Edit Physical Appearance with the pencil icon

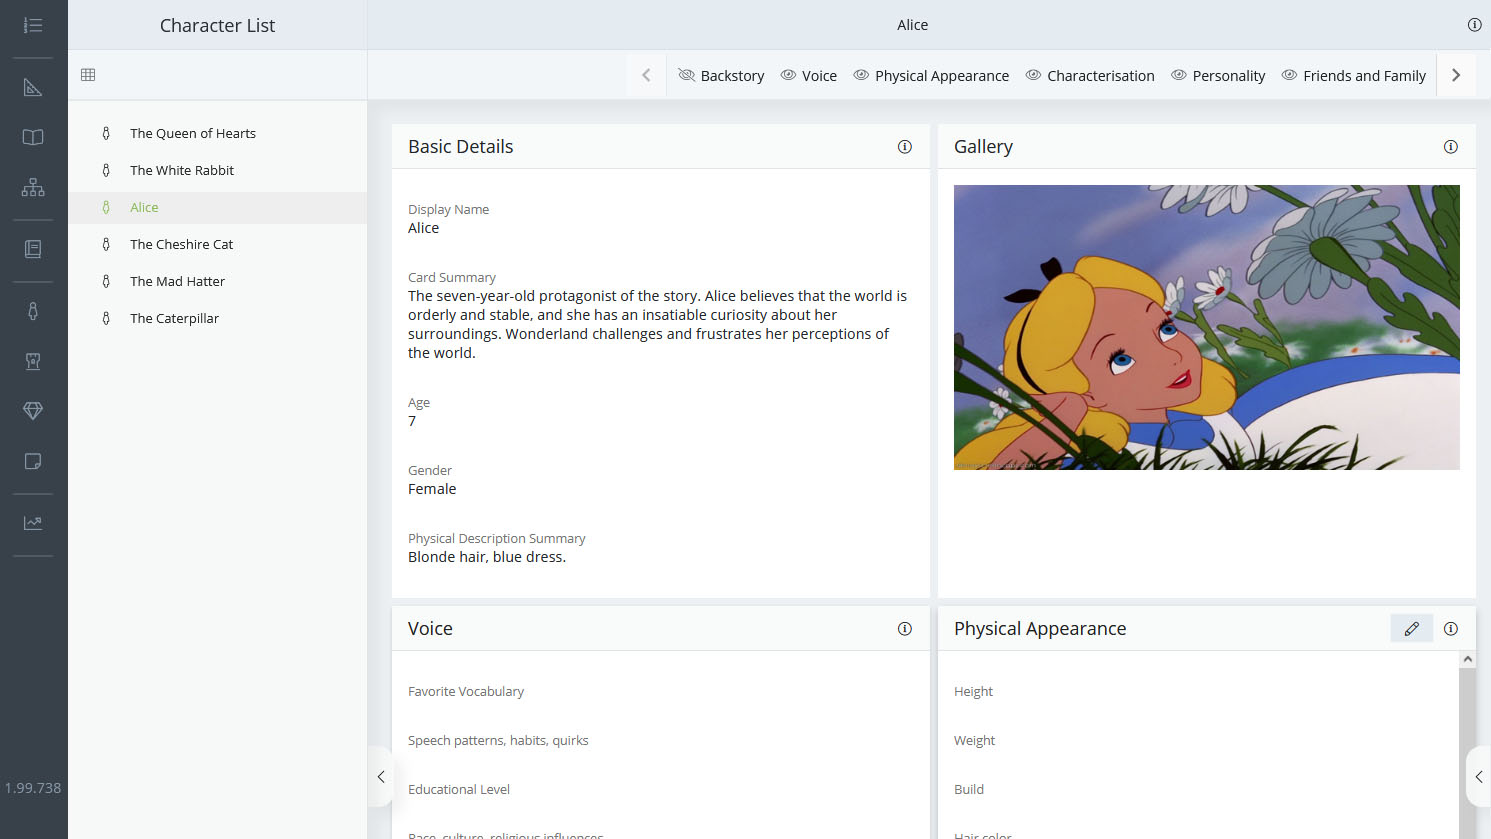click(x=1412, y=629)
